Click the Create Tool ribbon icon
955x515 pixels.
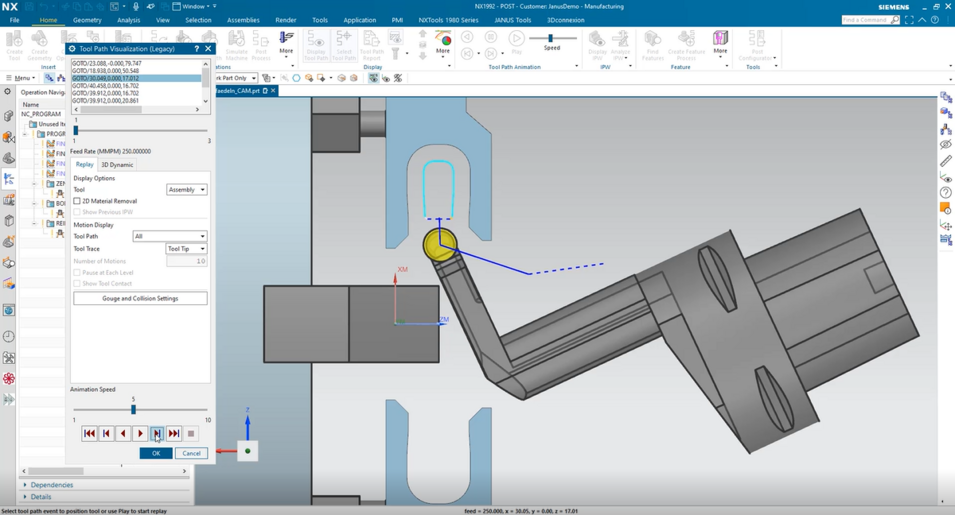coord(14,45)
